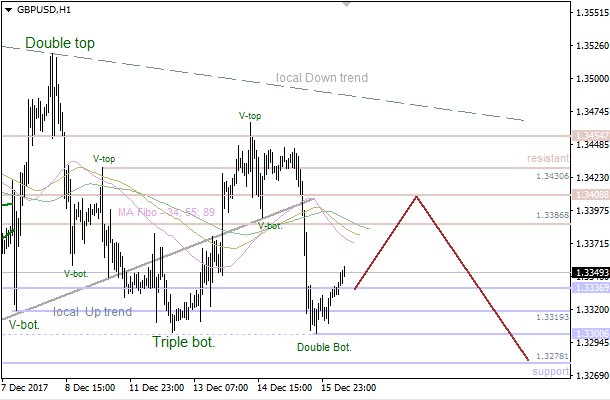Select the current price tag 1.33493
Screen dimensions: 610x400
pos(588,272)
